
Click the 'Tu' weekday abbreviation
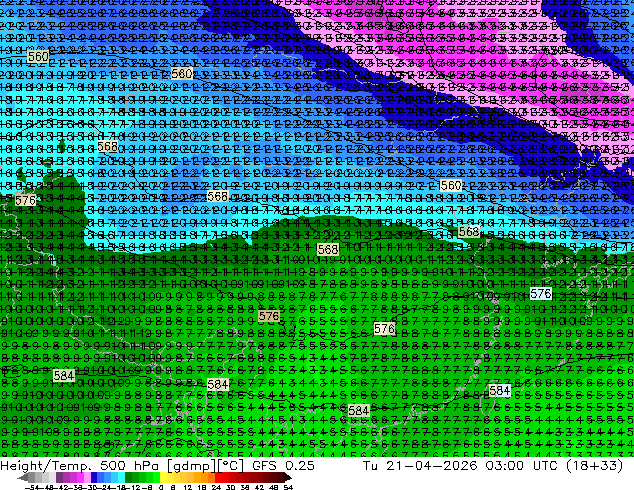pyautogui.click(x=371, y=466)
